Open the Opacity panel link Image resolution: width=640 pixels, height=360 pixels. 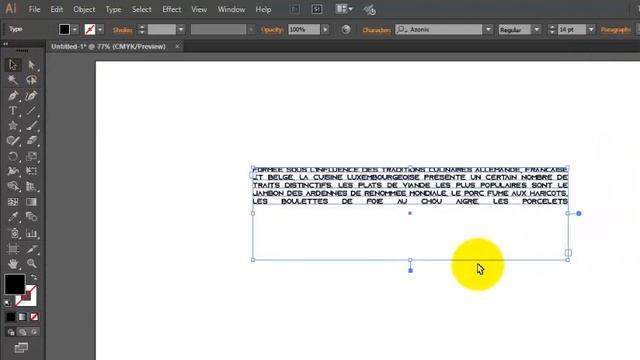pos(272,30)
